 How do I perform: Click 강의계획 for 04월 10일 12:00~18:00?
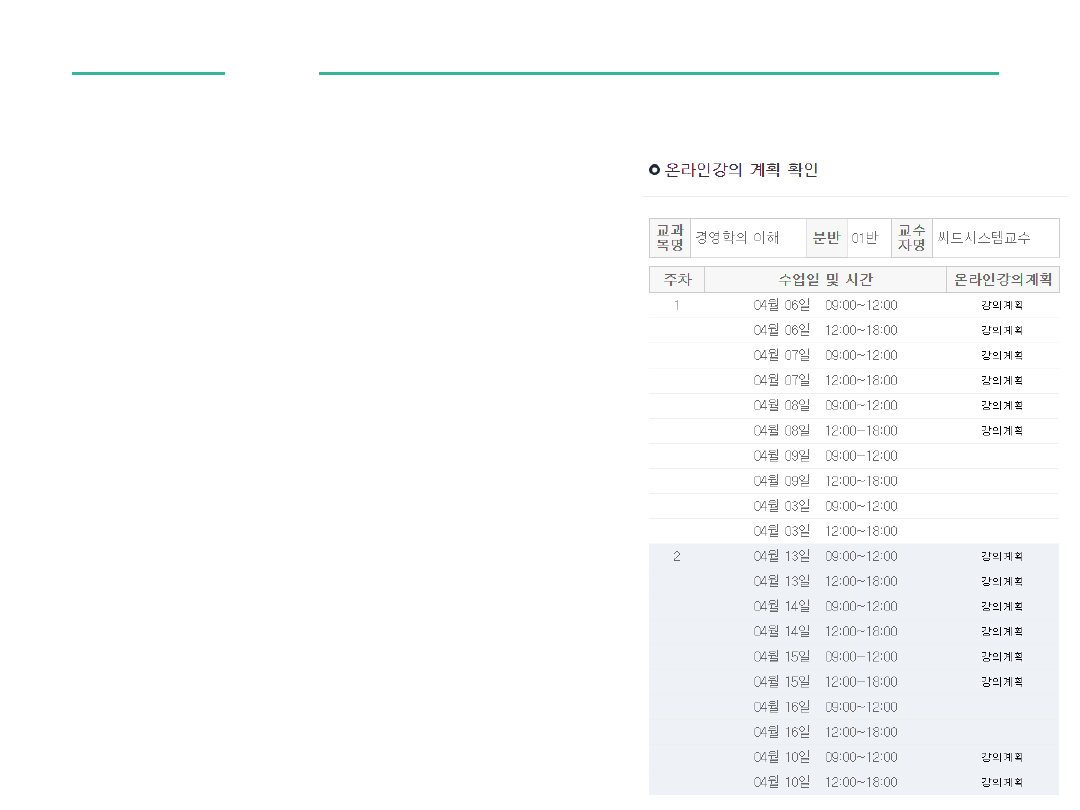click(x=1001, y=782)
